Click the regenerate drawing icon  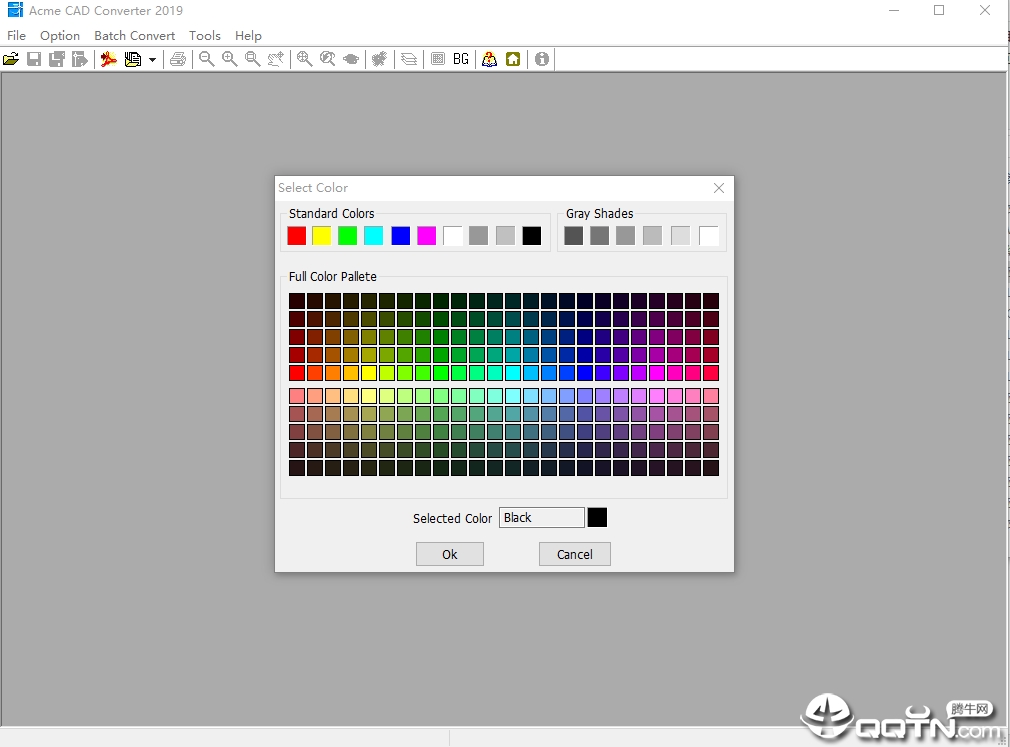coord(379,59)
